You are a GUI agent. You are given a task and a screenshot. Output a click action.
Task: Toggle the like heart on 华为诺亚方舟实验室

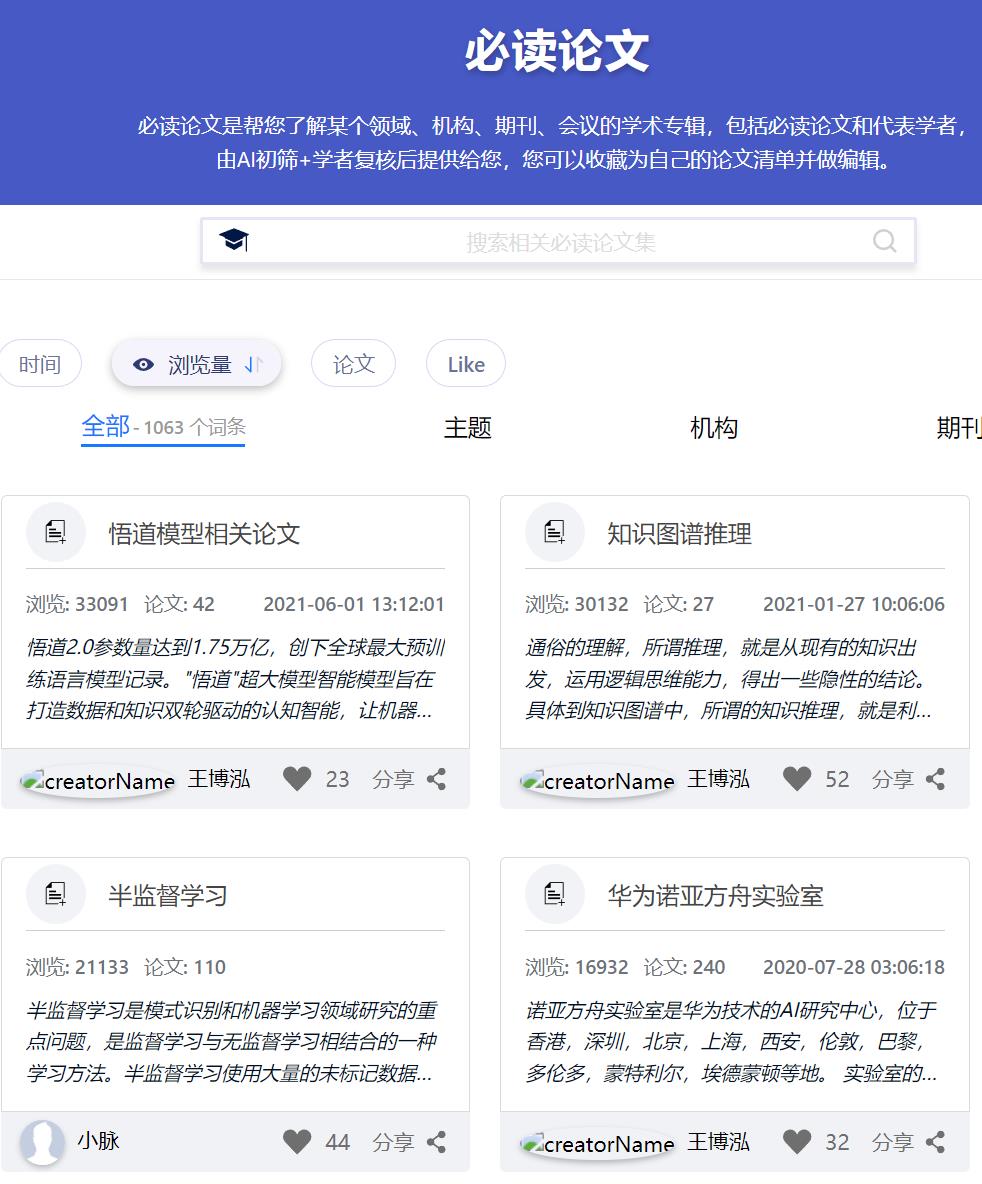pos(797,1141)
